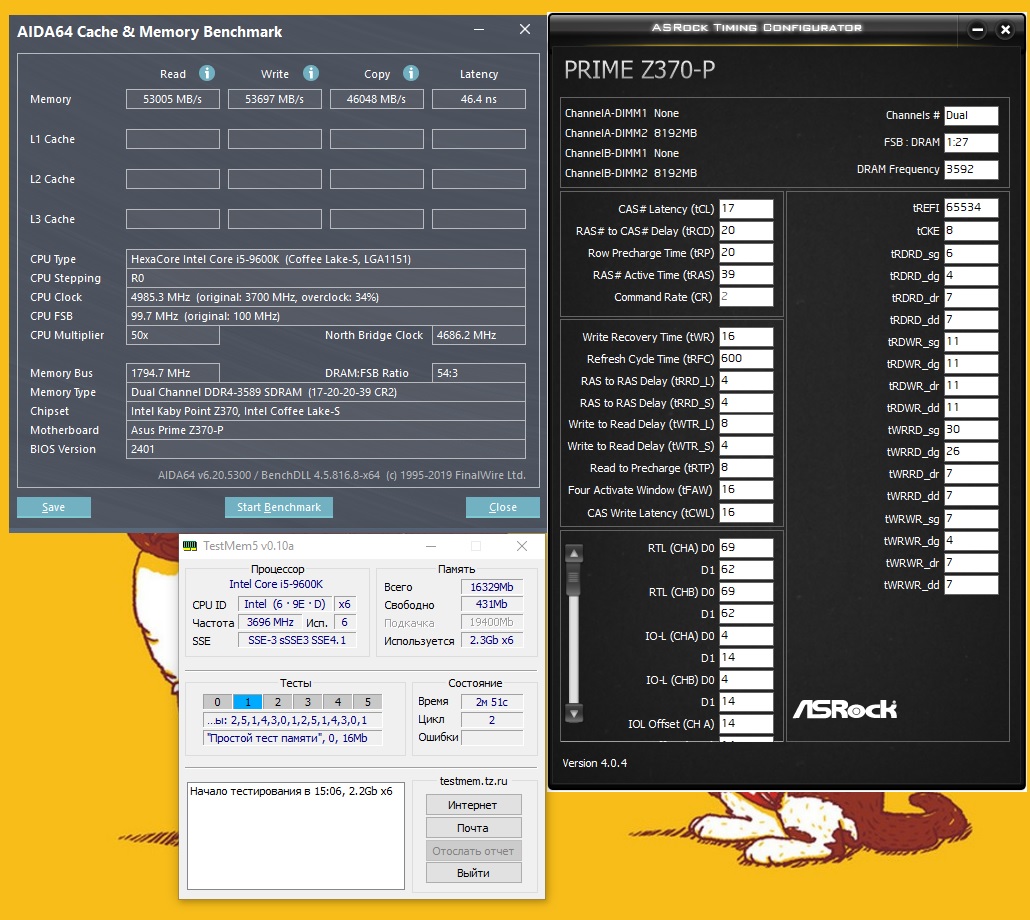Click the RTL (CHA) D0 value field

[x=746, y=548]
